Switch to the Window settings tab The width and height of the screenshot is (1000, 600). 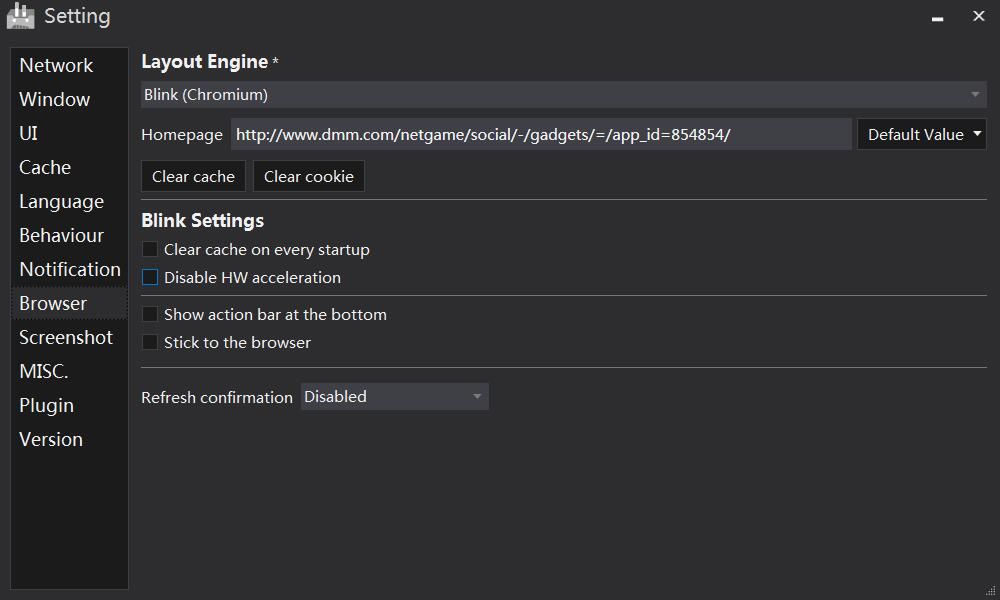(x=70, y=99)
